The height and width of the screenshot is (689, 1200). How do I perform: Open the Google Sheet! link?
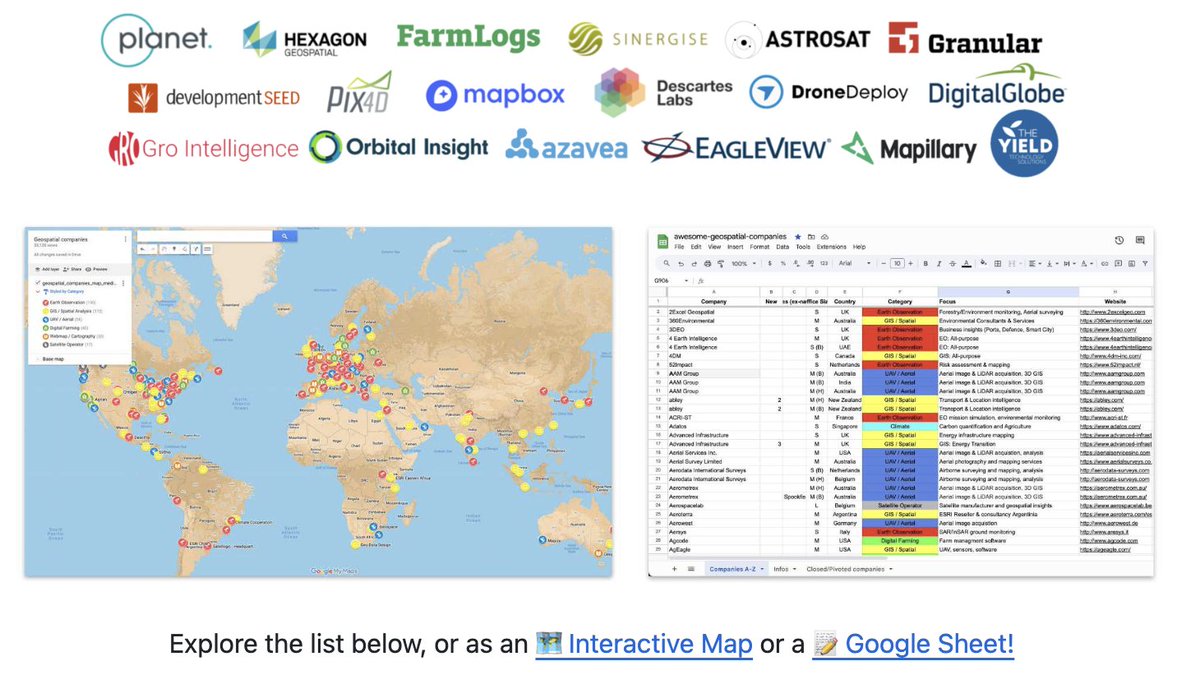pos(915,644)
